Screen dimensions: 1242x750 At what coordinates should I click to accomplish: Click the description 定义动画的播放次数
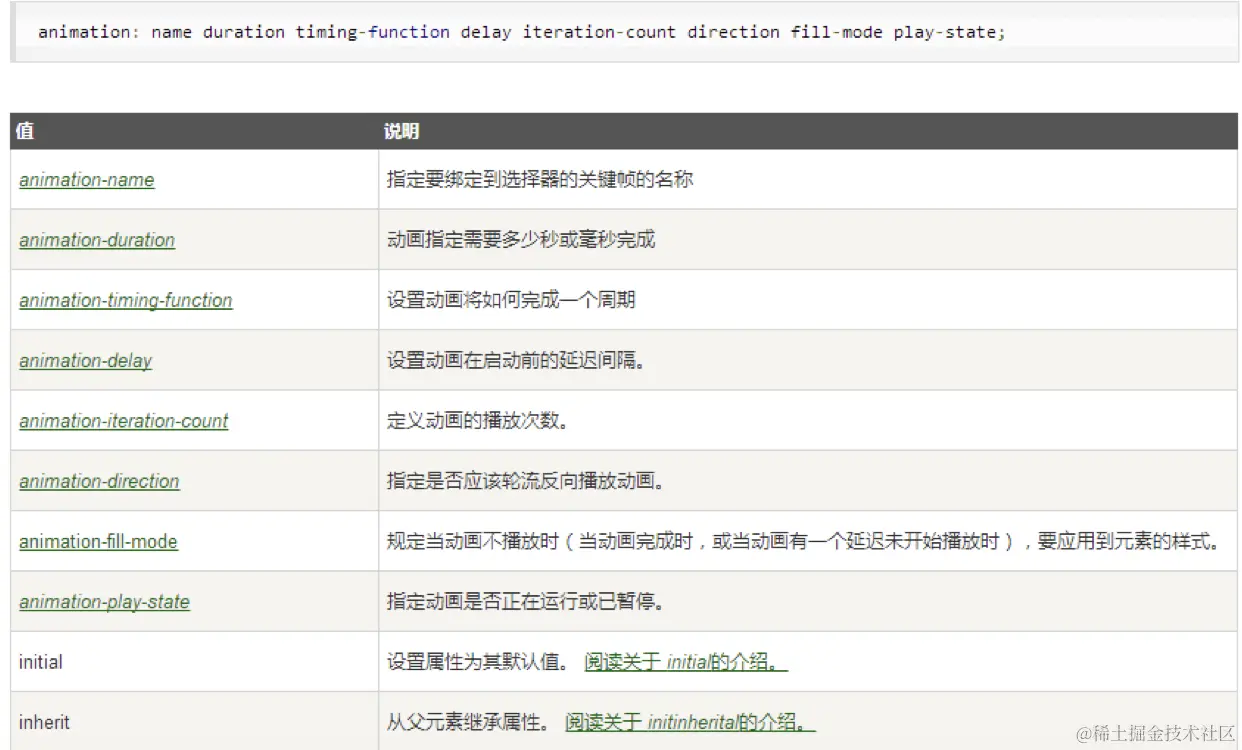click(x=478, y=421)
